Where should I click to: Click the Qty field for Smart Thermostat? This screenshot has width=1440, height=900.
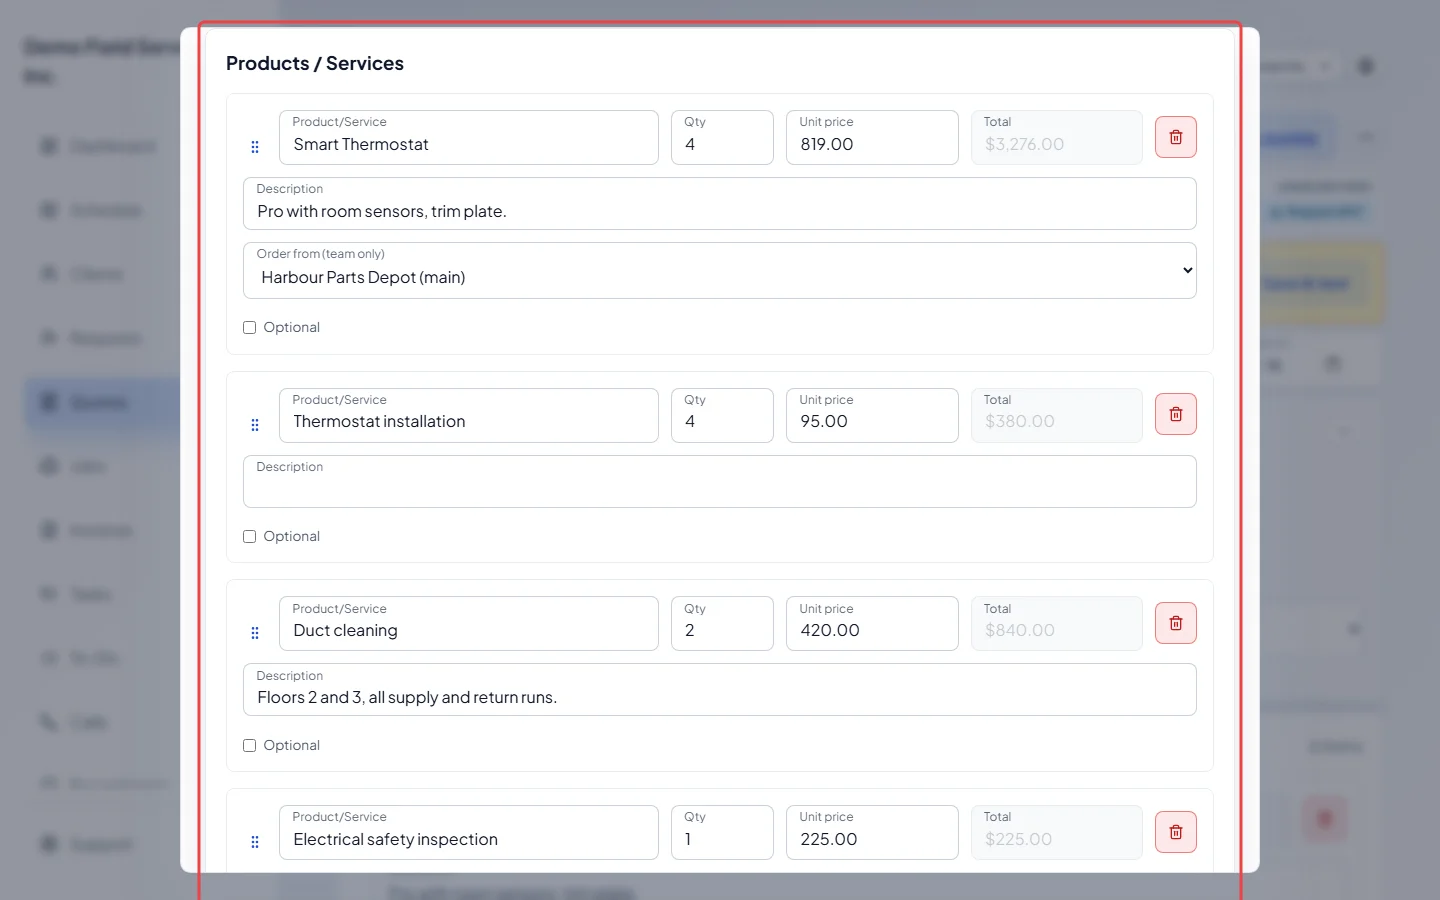click(x=722, y=137)
